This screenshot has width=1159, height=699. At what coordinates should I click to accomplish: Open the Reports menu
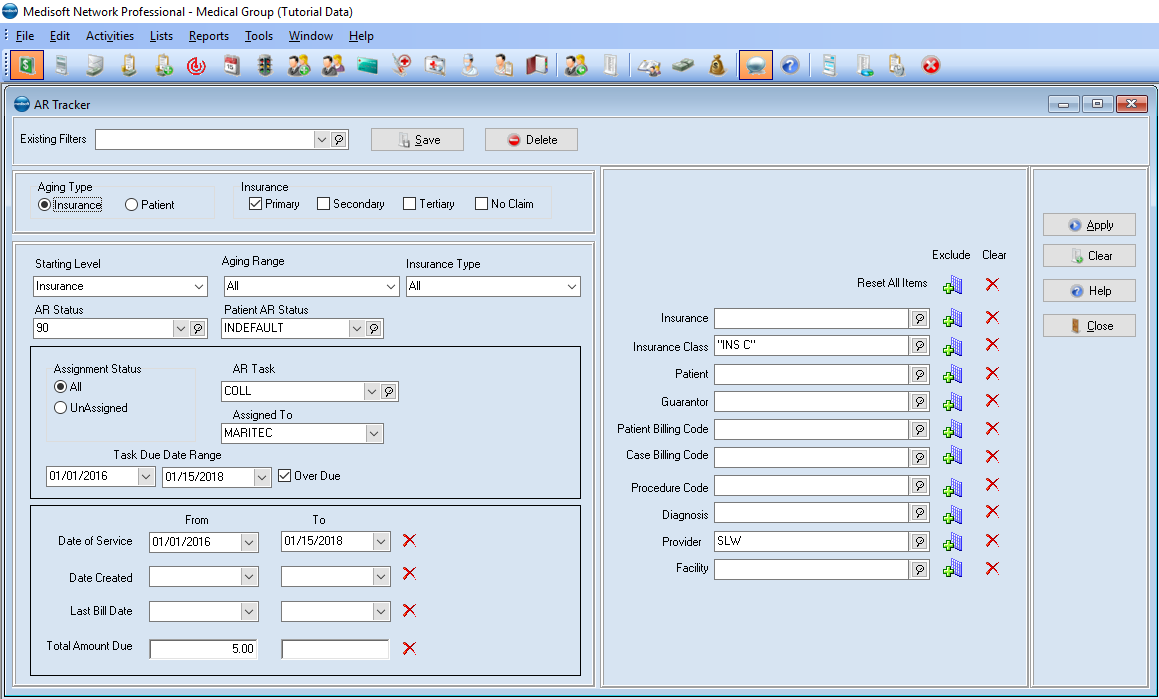tap(208, 35)
